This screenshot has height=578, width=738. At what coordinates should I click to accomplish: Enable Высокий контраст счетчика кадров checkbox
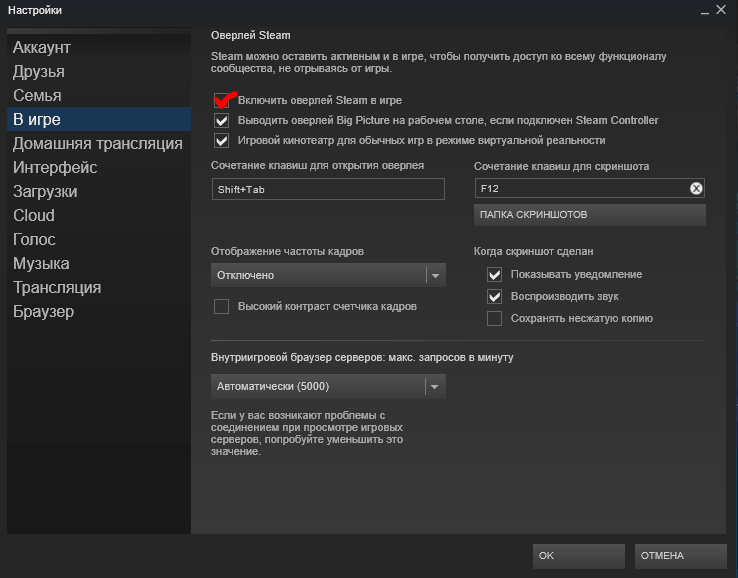222,306
